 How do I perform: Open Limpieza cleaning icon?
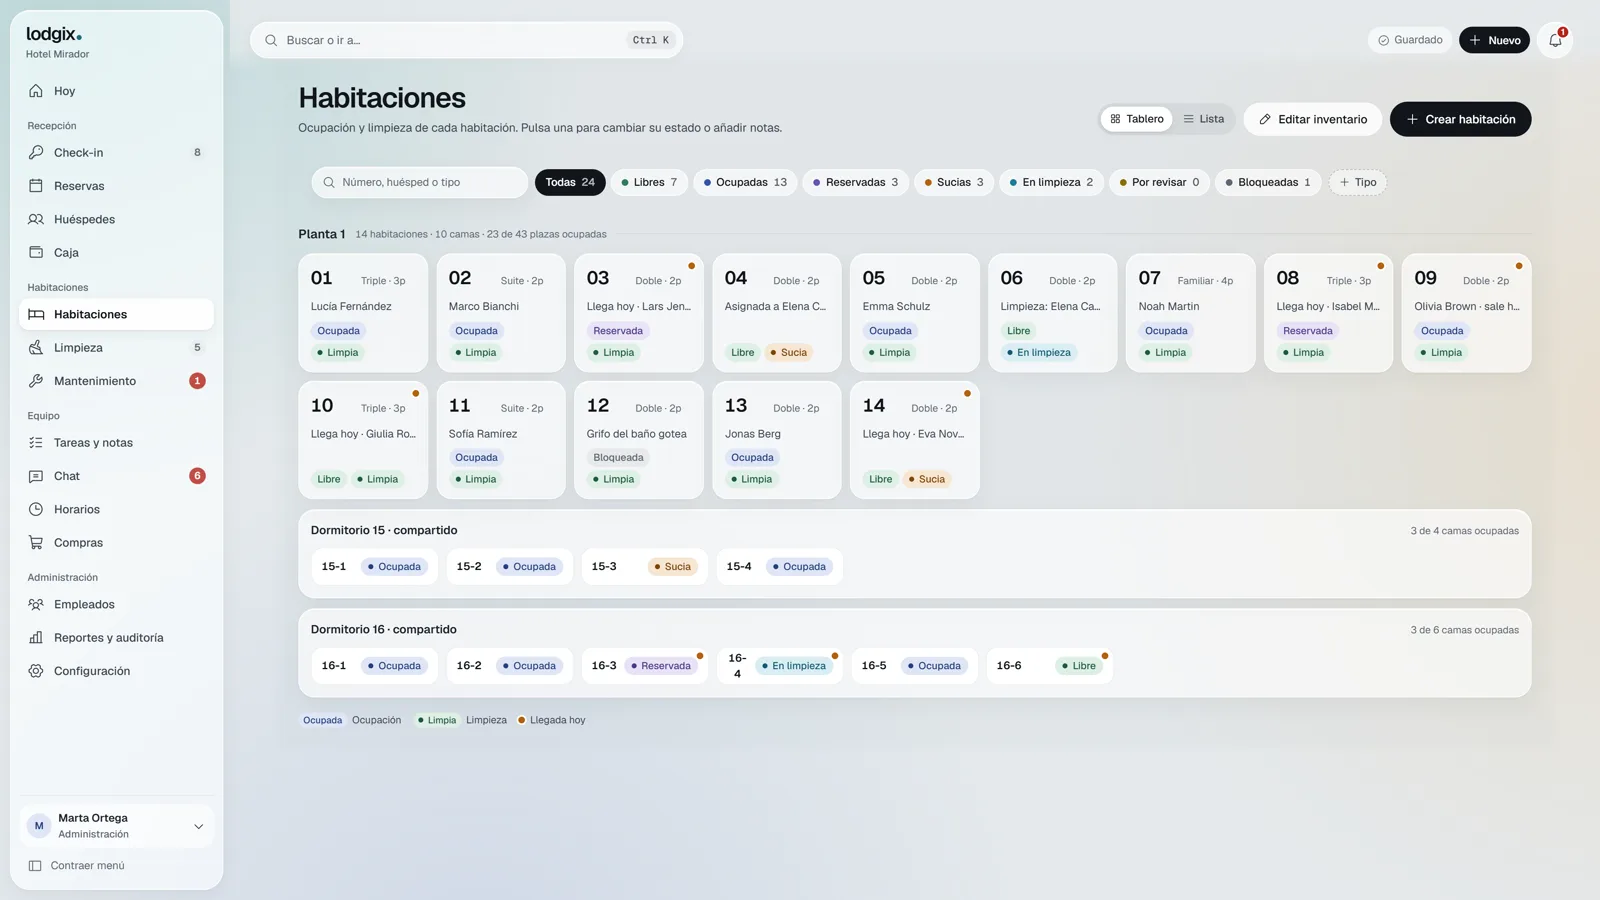(36, 348)
